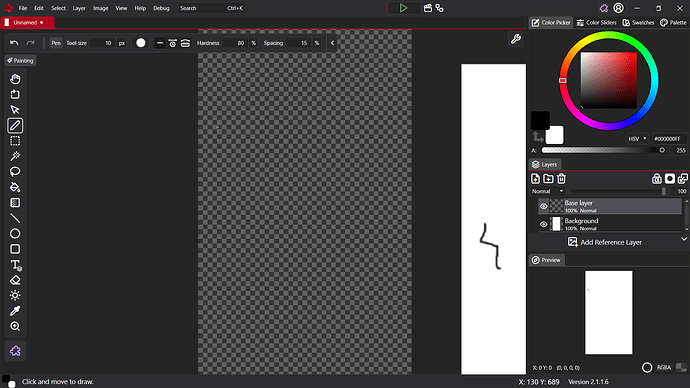690x388 pixels.
Task: Click the green Play animation button
Action: 403,8
